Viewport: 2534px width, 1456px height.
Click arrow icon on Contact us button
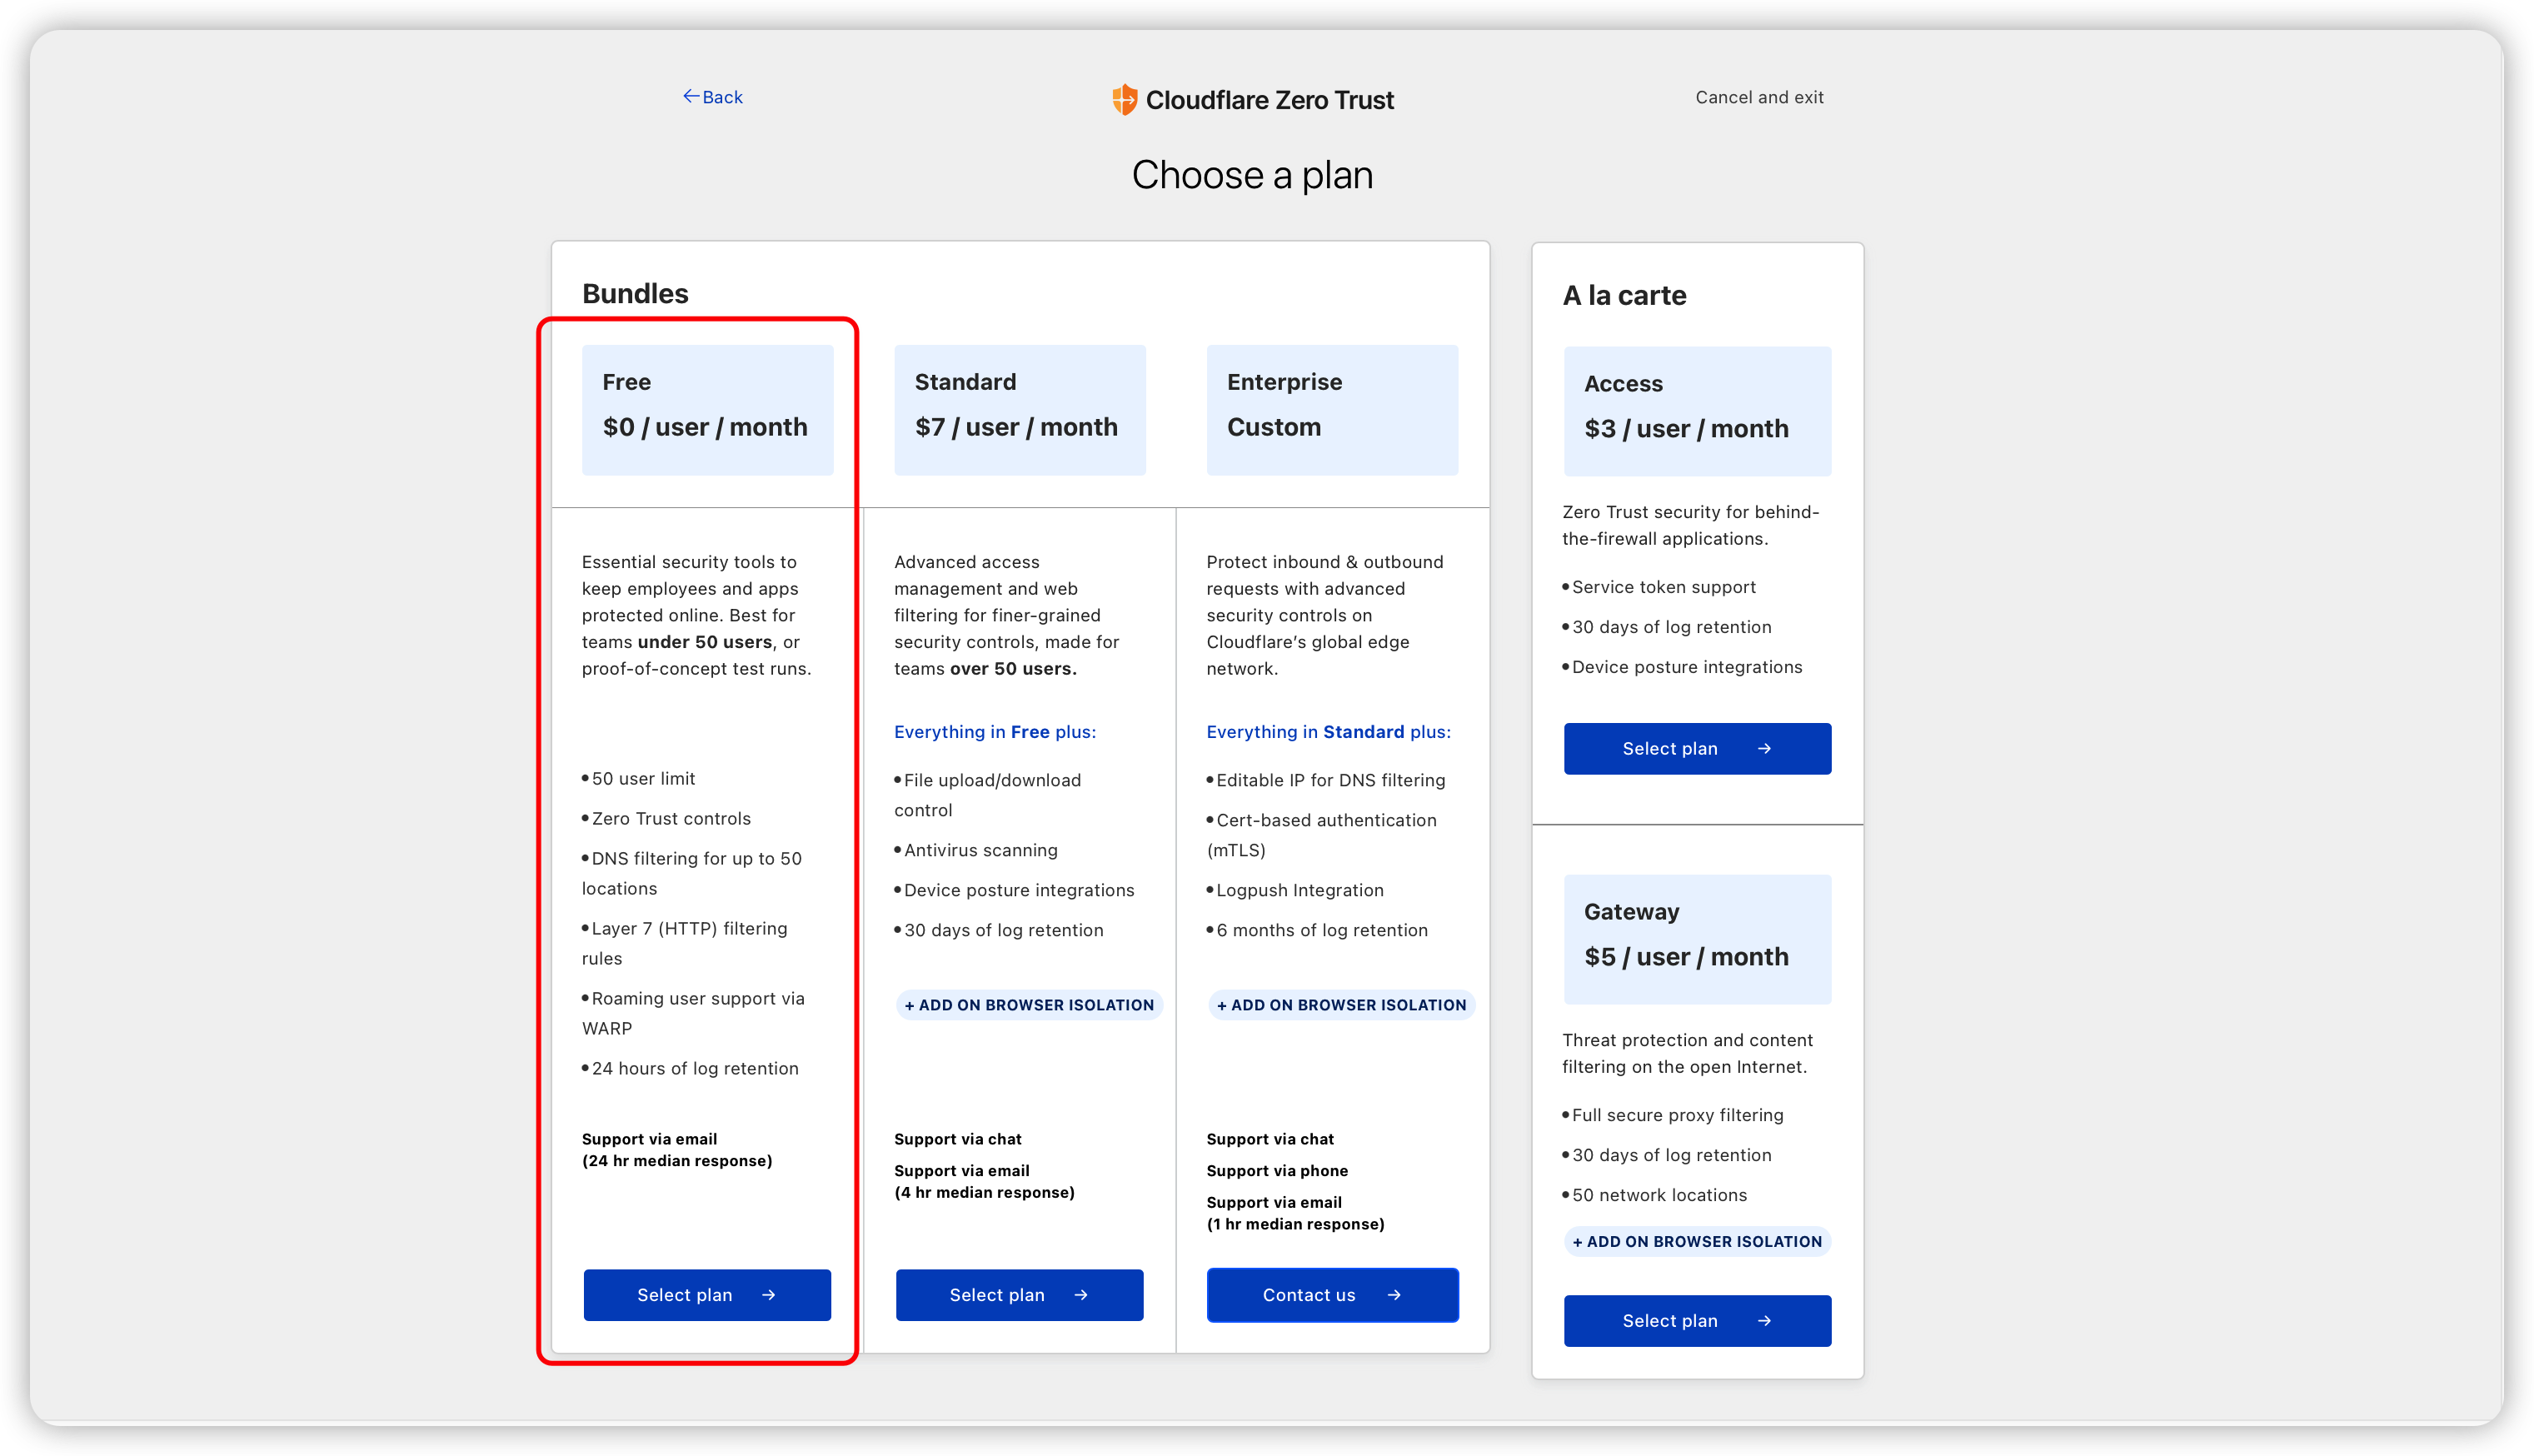pos(1394,1295)
